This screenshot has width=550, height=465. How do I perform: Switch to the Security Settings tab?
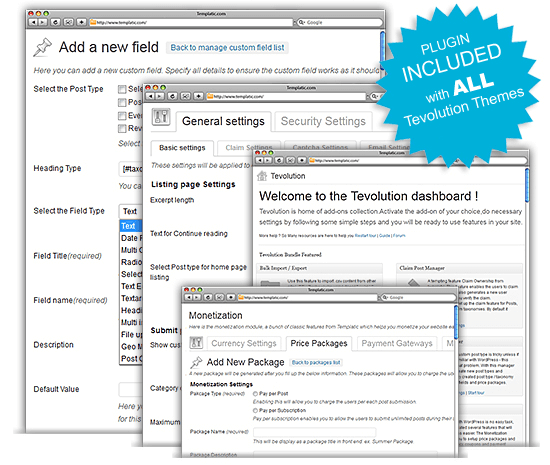coord(323,121)
